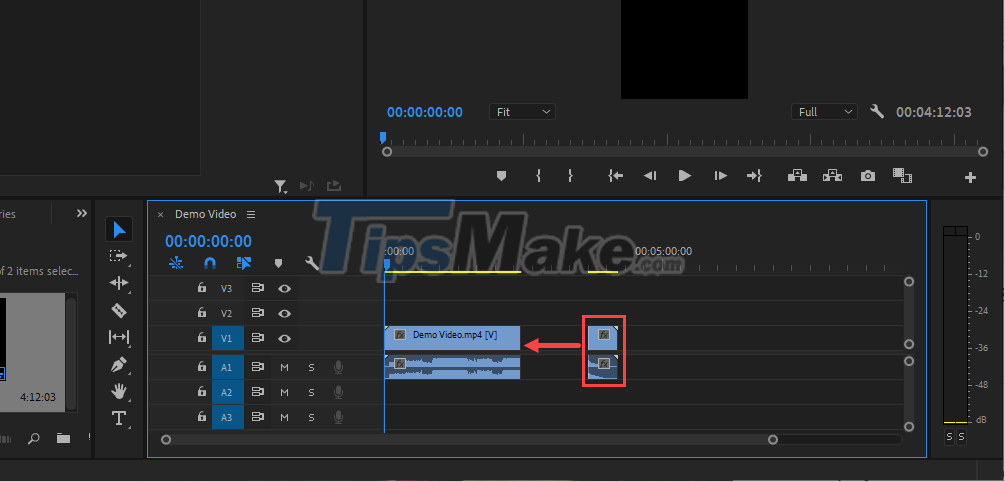The height and width of the screenshot is (482, 1005).
Task: Click the Program monitor zoom scroll bar
Action: (x=685, y=152)
